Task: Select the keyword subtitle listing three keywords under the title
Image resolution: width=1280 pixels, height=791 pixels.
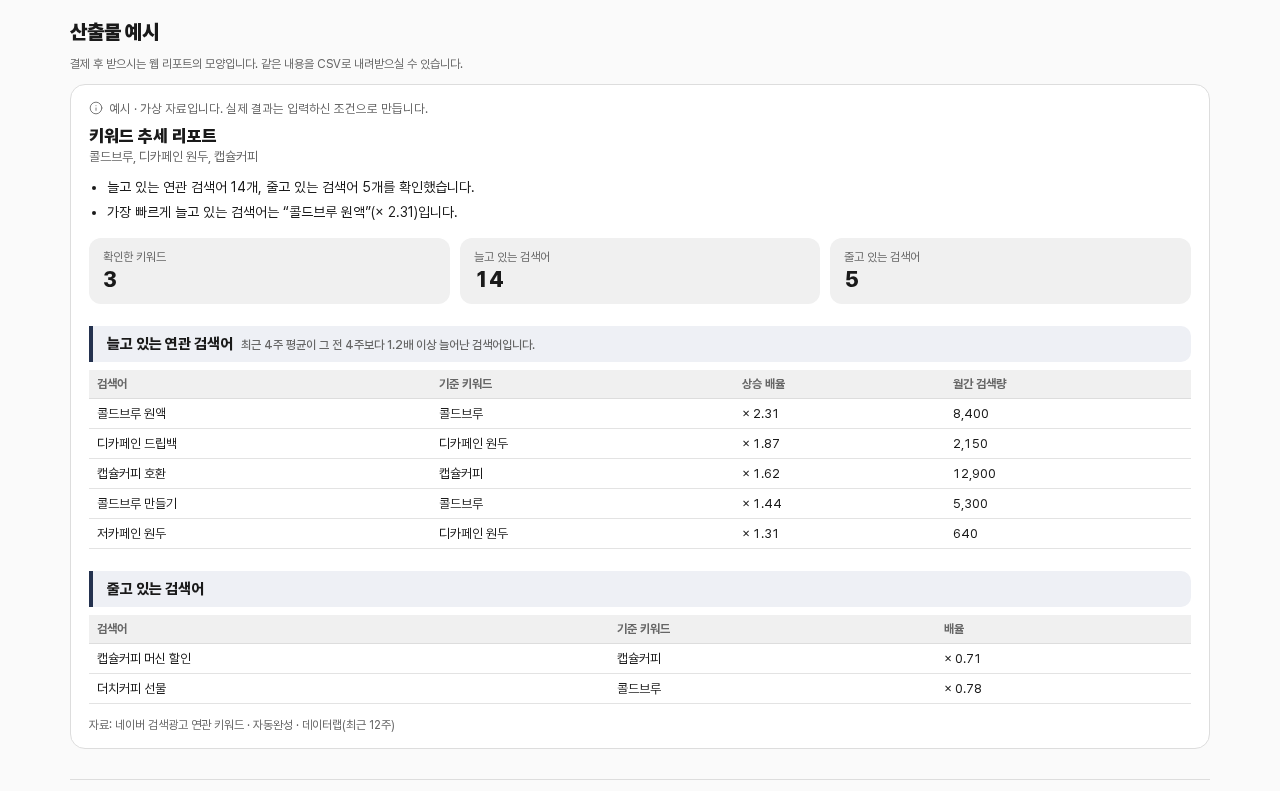Action: point(174,157)
